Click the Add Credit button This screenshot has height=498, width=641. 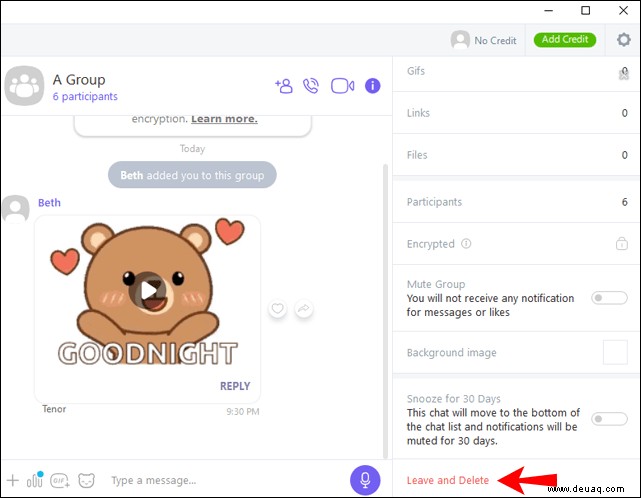(565, 40)
